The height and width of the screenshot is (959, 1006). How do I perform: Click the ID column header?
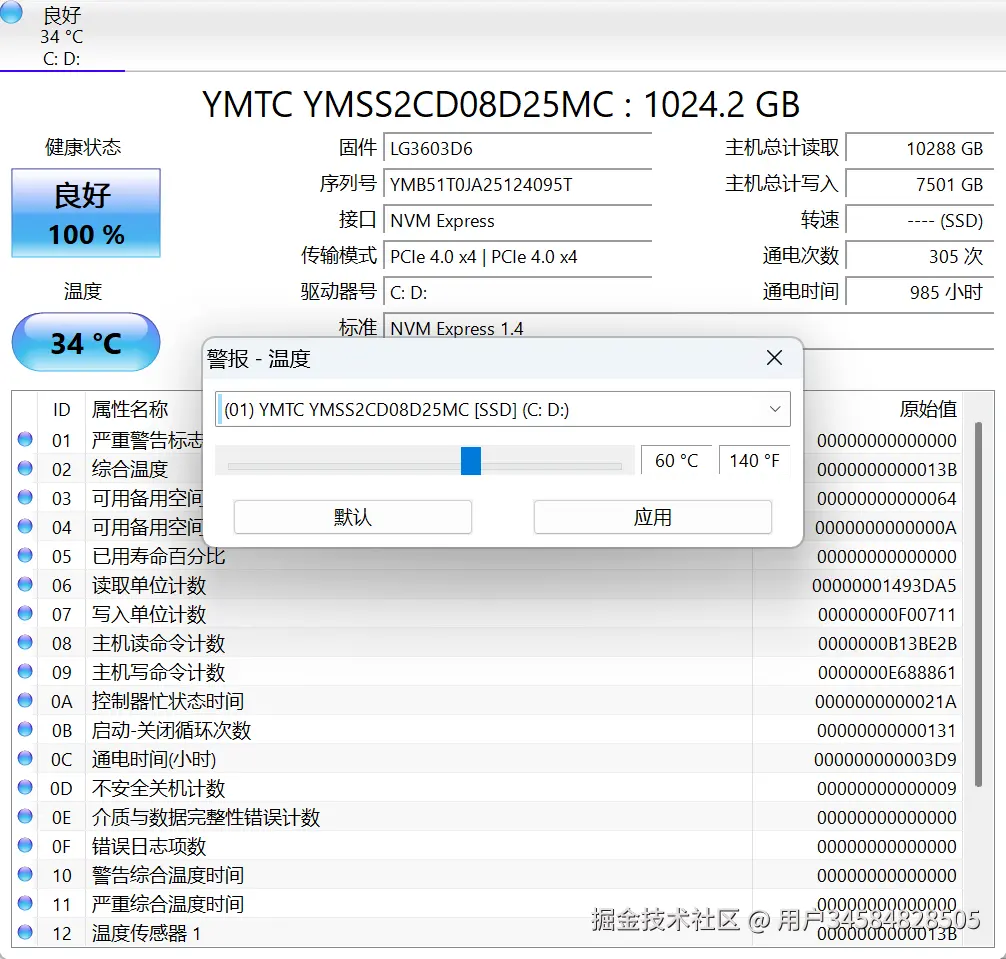[62, 409]
